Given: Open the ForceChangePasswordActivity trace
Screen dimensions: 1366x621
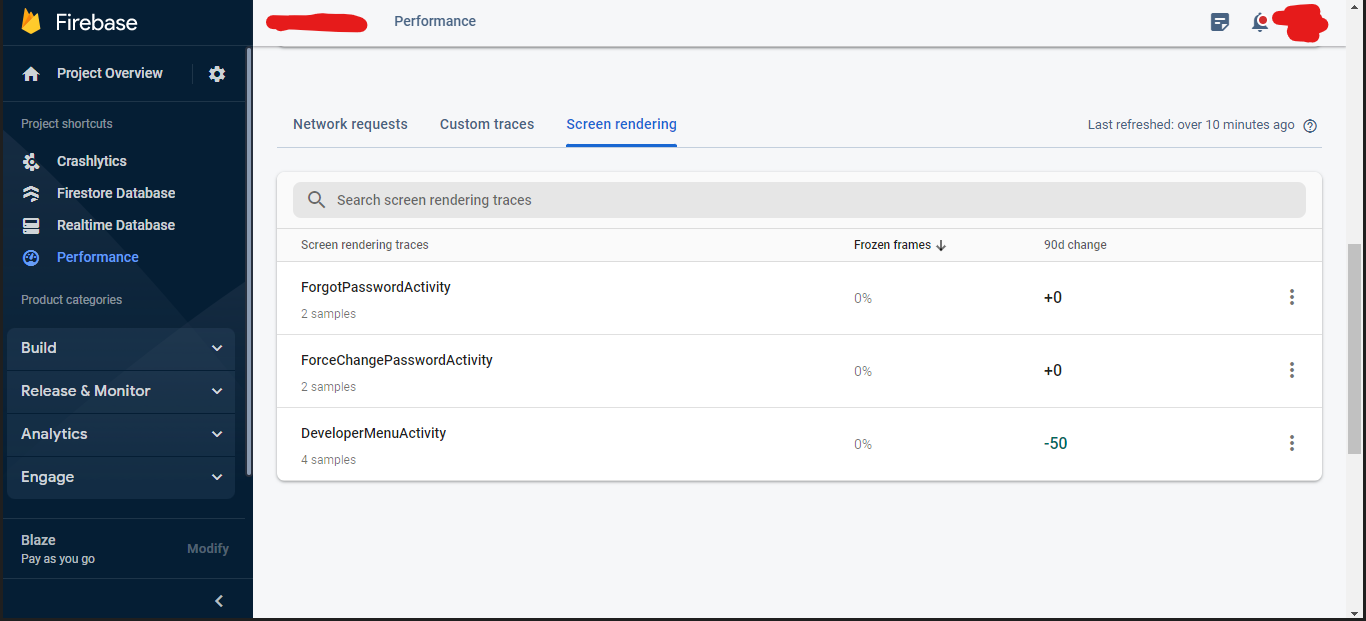Looking at the screenshot, I should 397,360.
